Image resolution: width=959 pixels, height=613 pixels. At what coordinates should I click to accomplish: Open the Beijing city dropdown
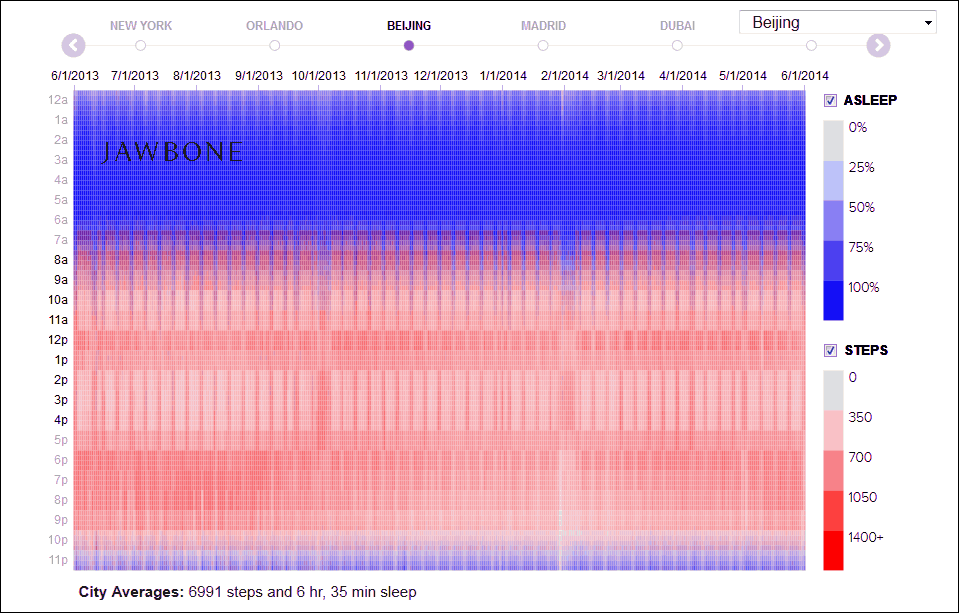[x=837, y=23]
